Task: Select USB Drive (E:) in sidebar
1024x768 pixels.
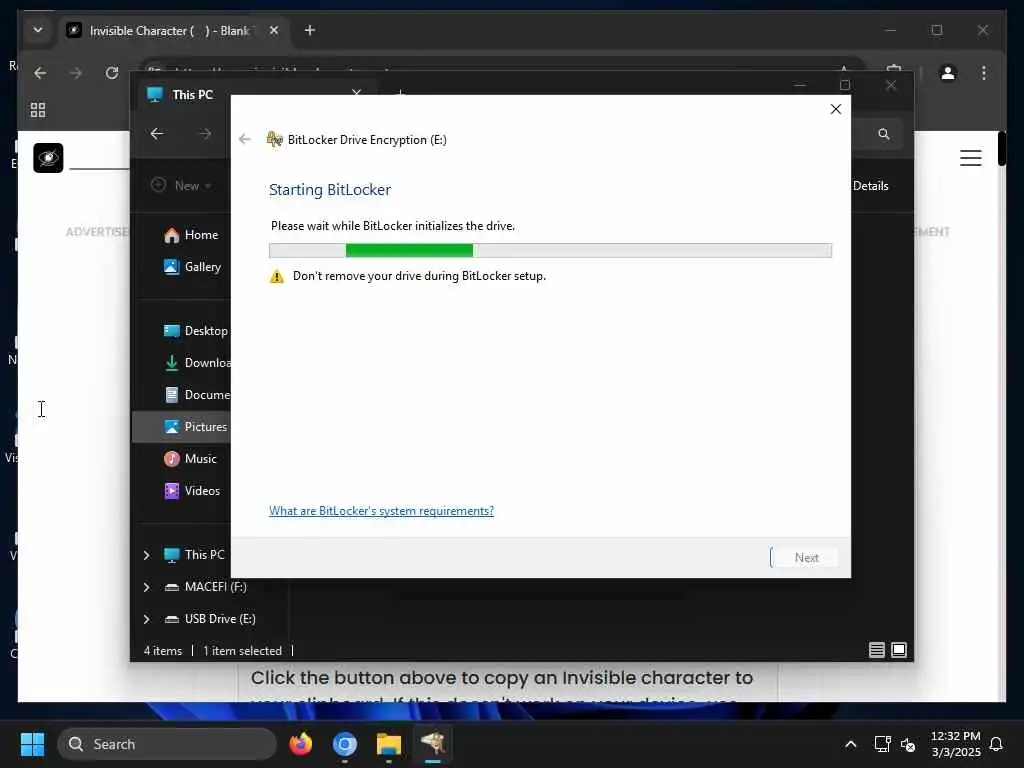Action: pos(210,618)
